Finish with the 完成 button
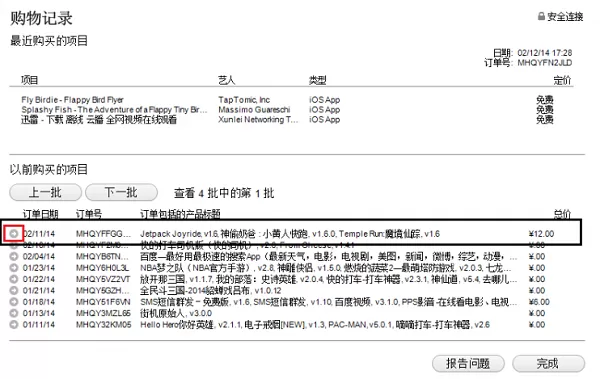600x379 pixels. click(548, 363)
